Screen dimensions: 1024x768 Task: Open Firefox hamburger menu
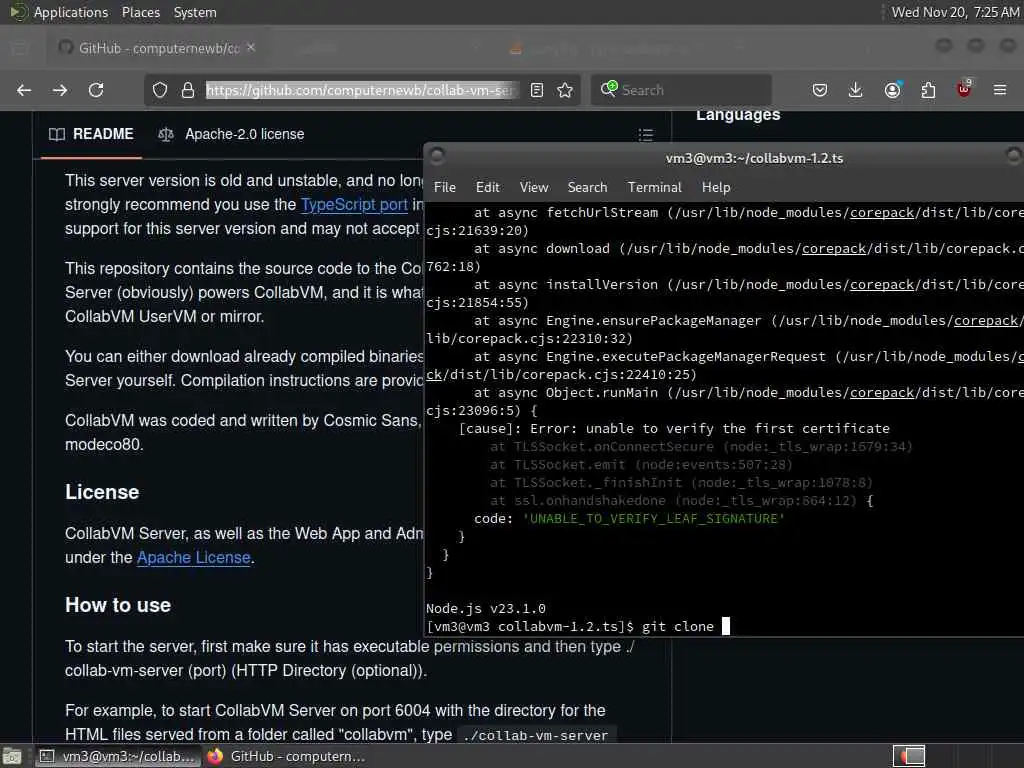click(x=1000, y=90)
